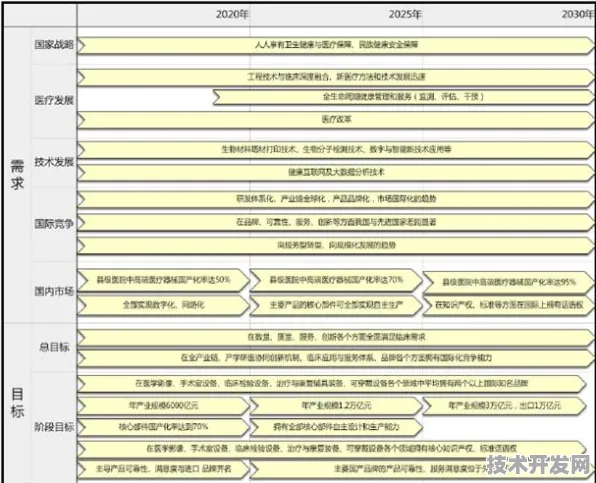
Task: Click the bar starting 全生命周期健康管理和服务
Action: point(404,97)
